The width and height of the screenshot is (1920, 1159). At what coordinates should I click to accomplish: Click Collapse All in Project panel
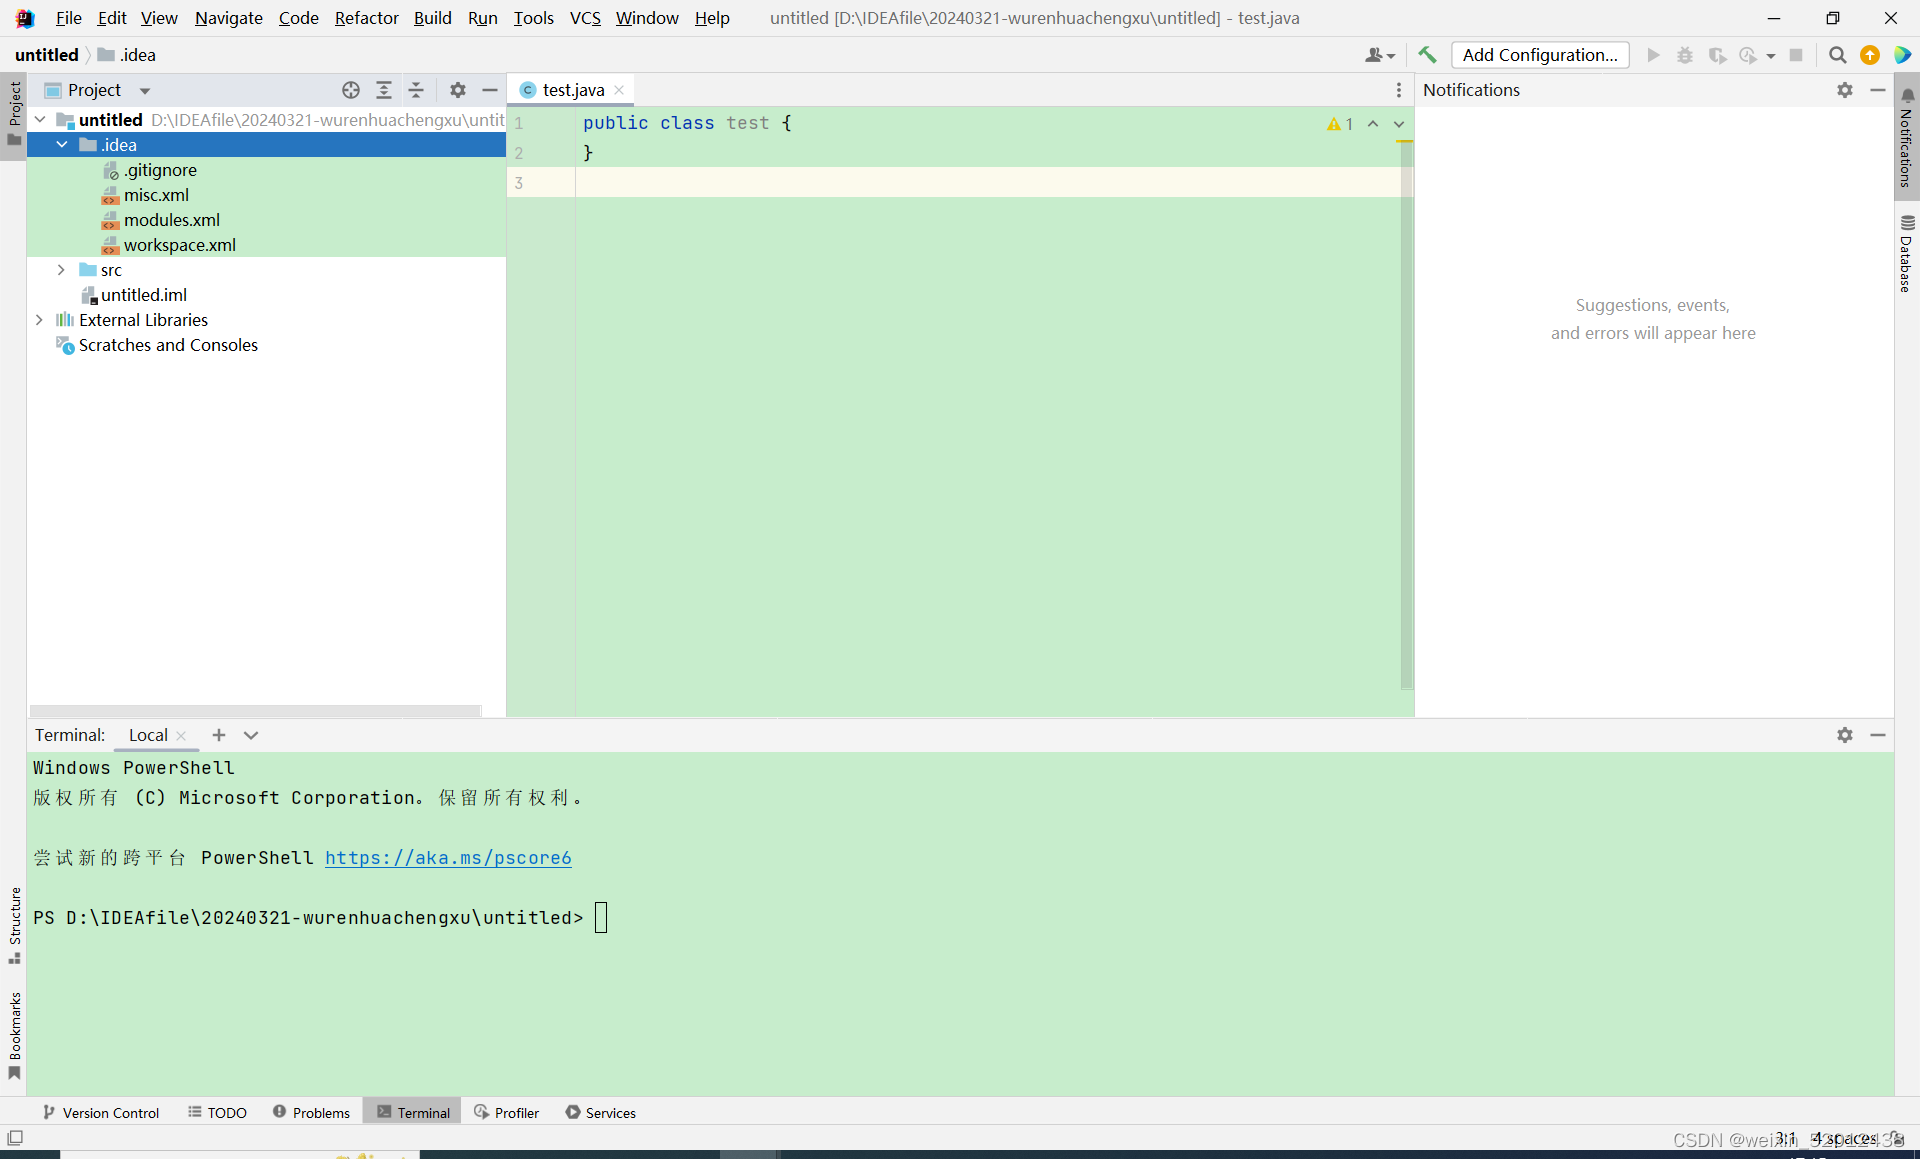click(417, 90)
